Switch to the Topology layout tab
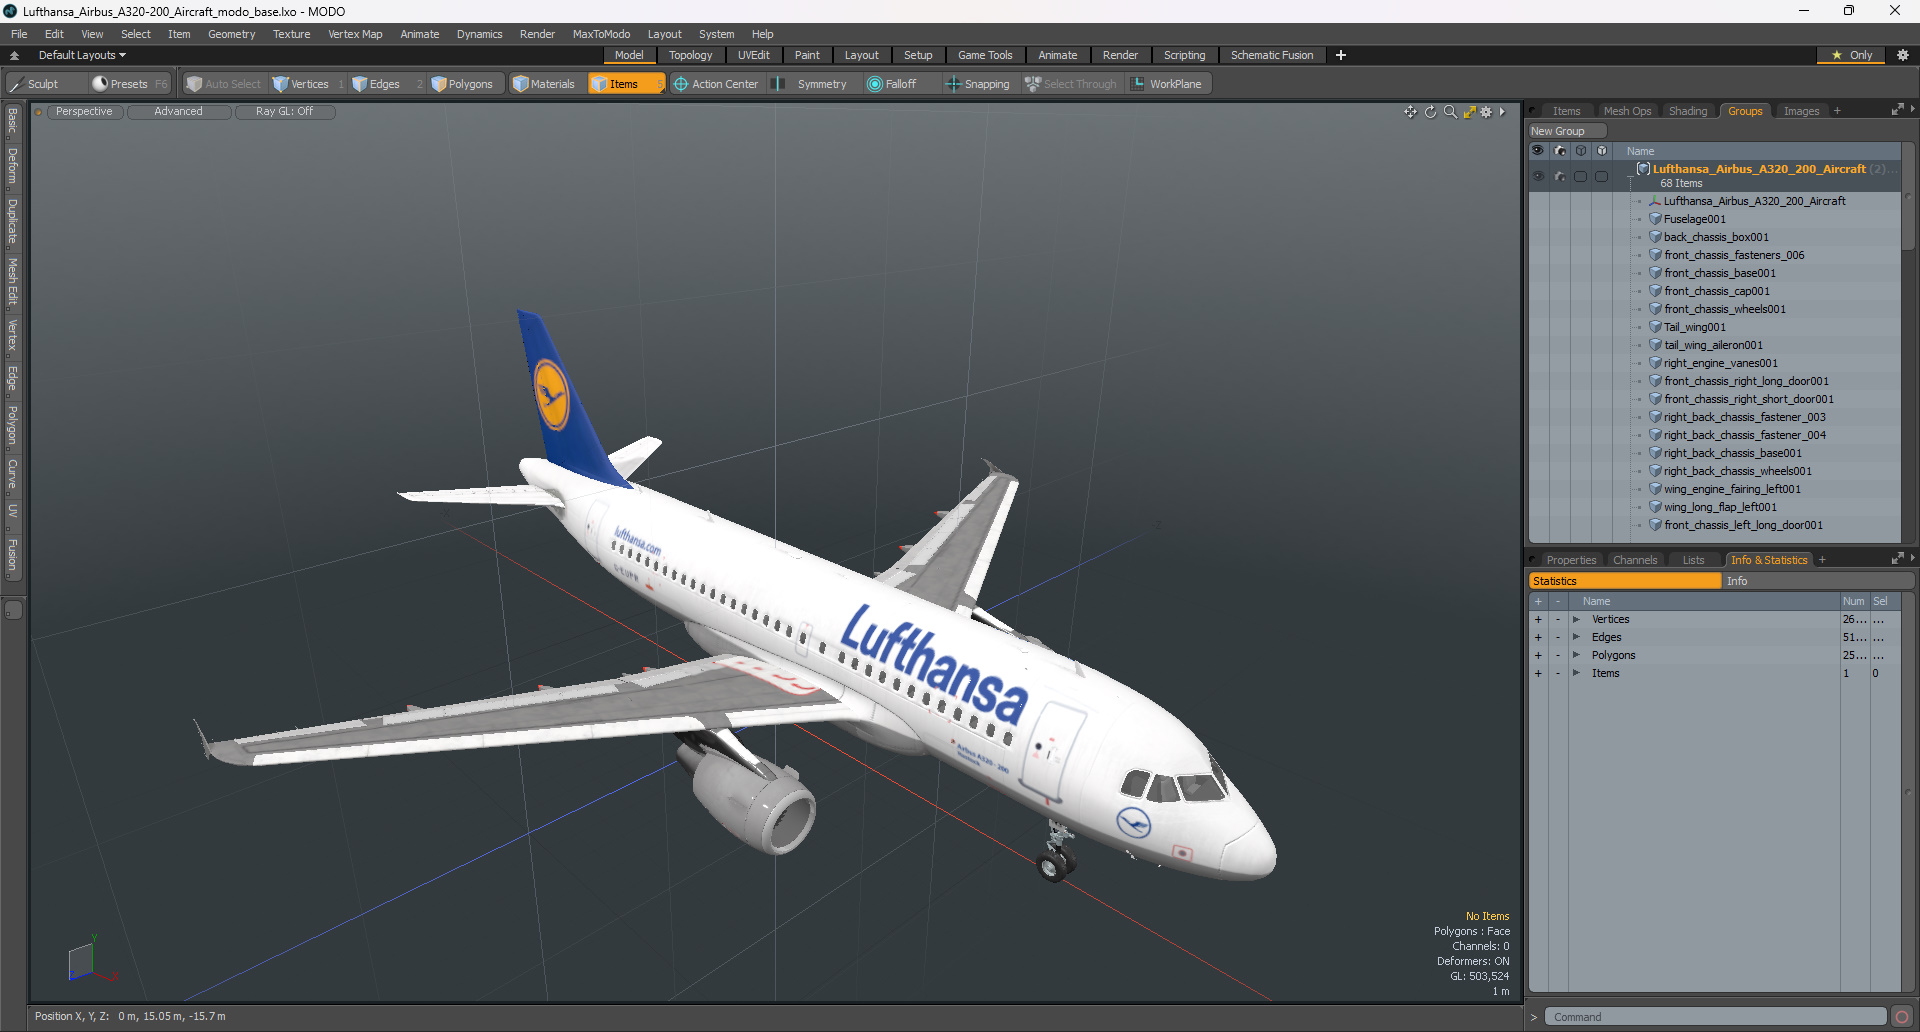 [690, 55]
